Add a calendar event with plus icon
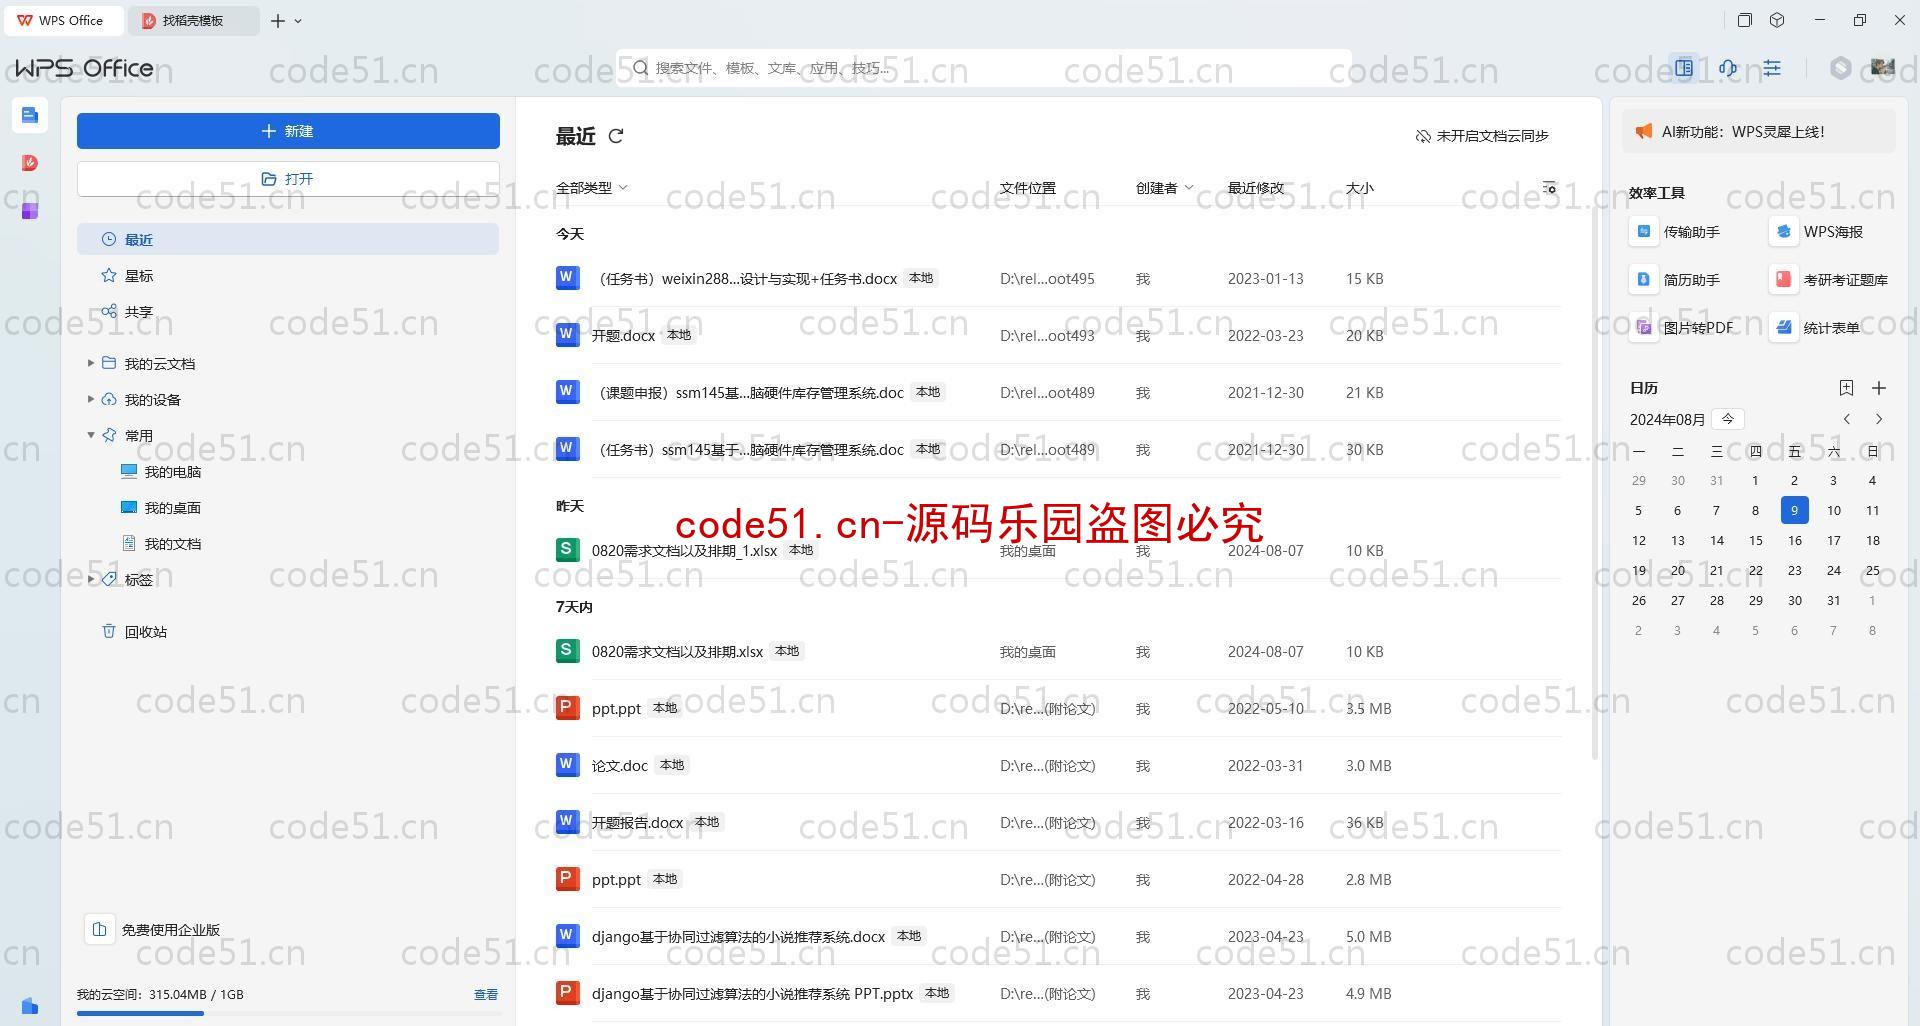This screenshot has width=1920, height=1026. click(x=1879, y=388)
